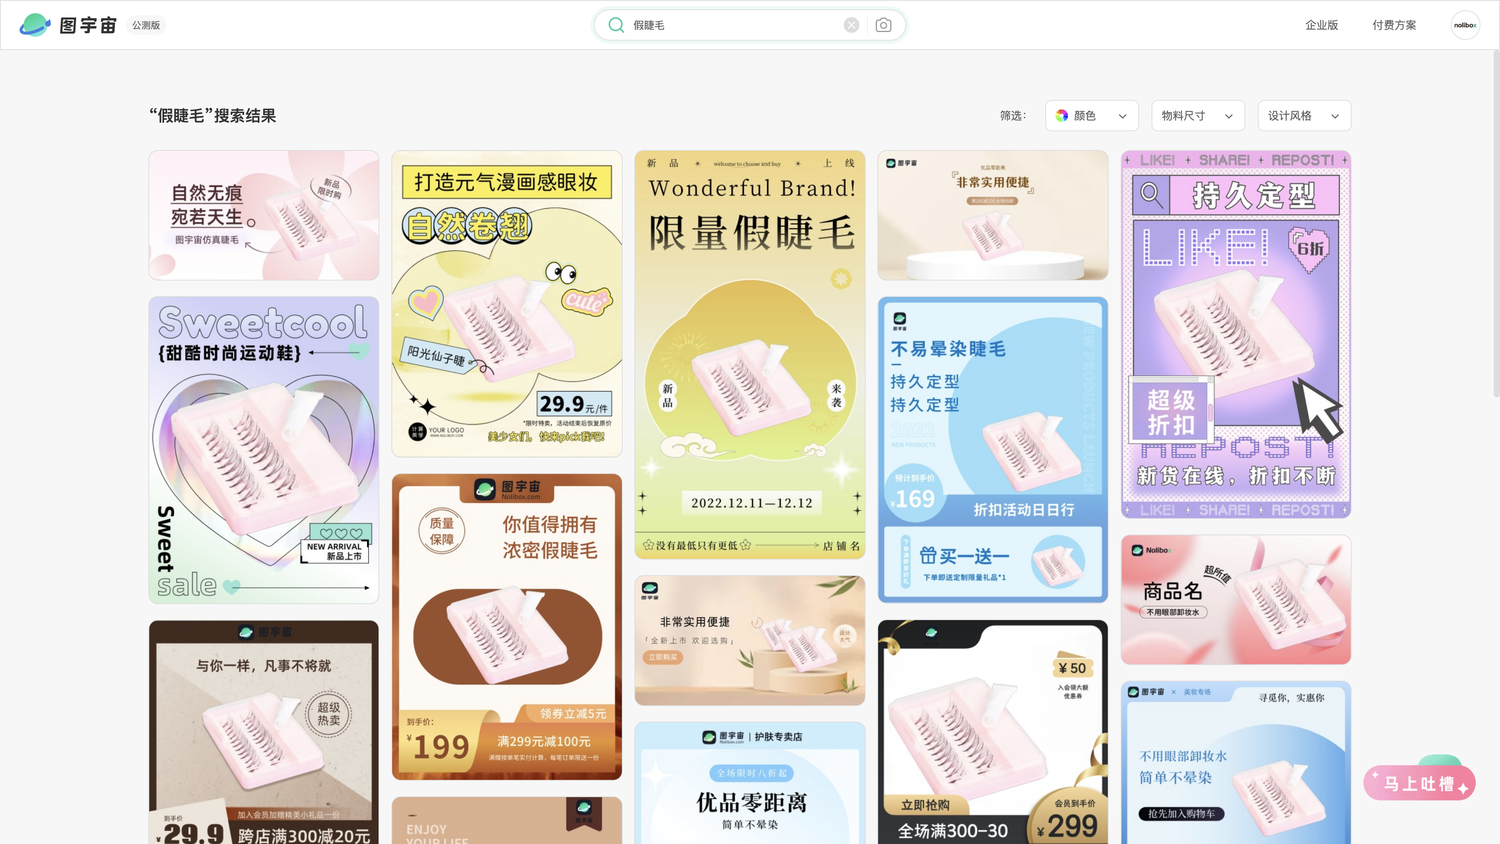Expand the 颜色 filter dropdown

(1092, 116)
